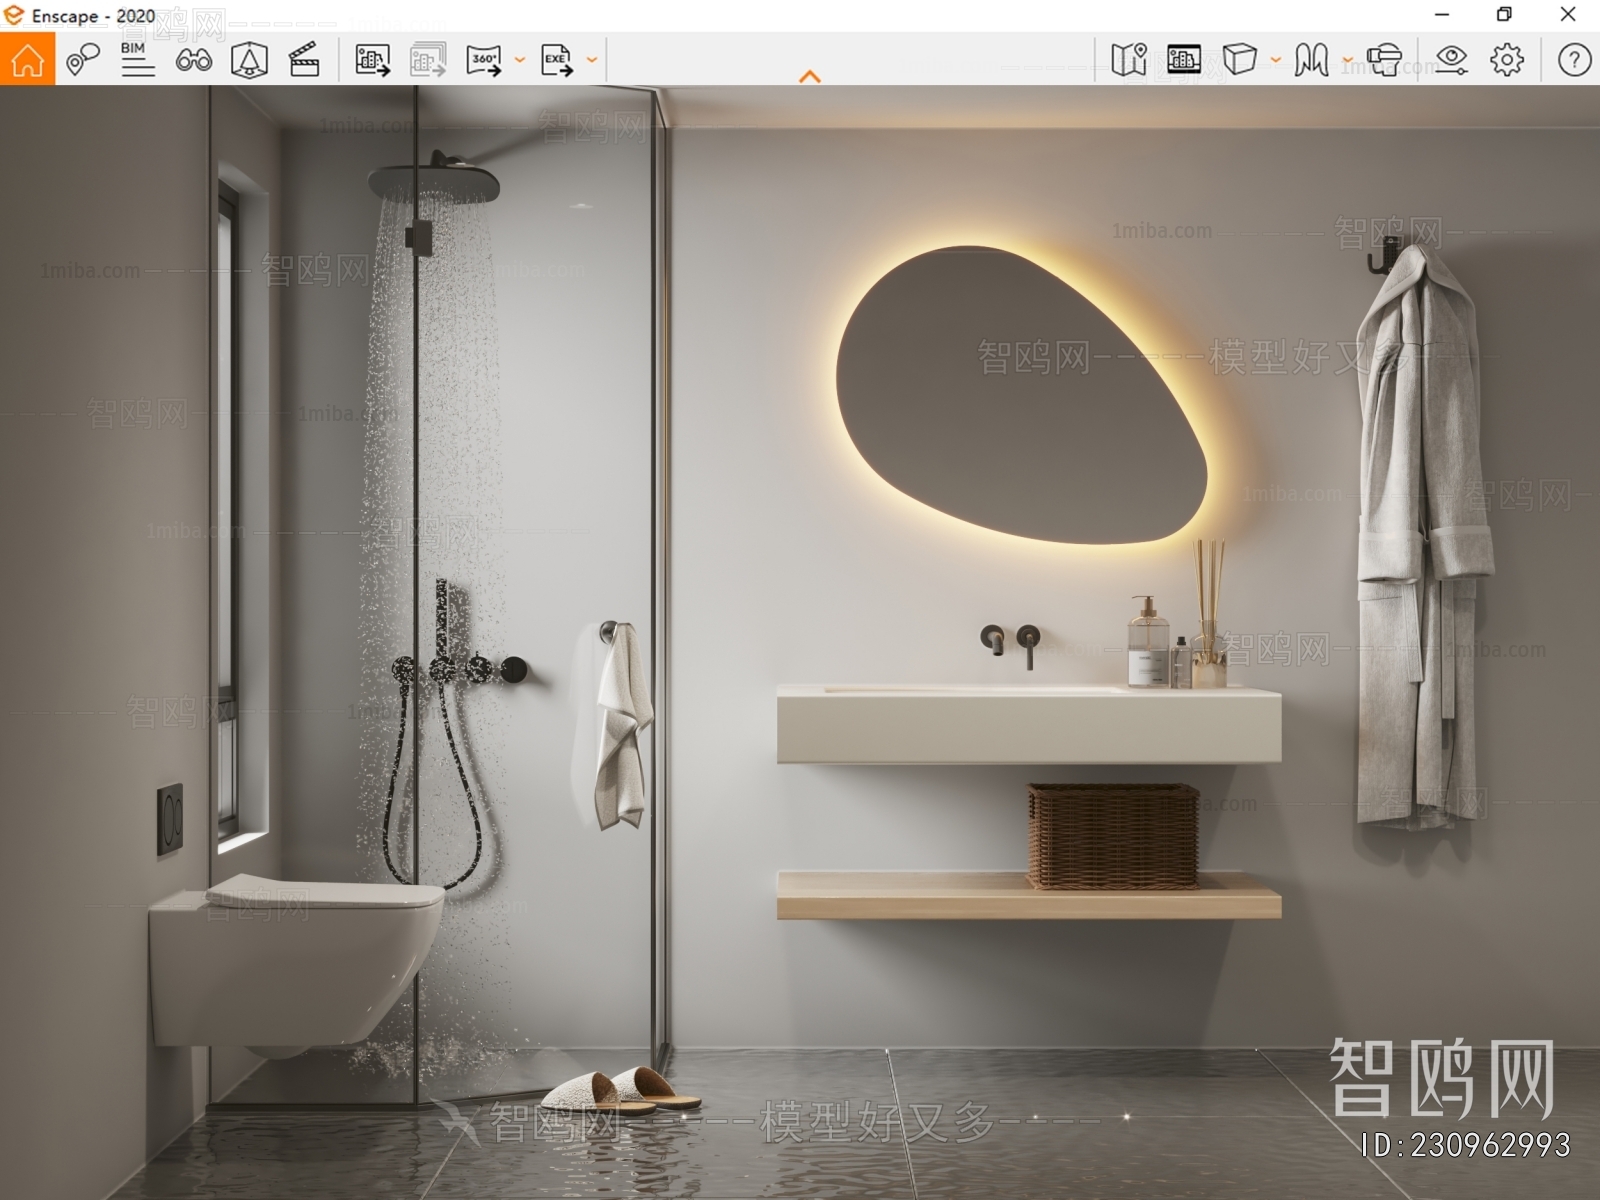
Task: Restore down the Enscape window
Action: [1504, 15]
